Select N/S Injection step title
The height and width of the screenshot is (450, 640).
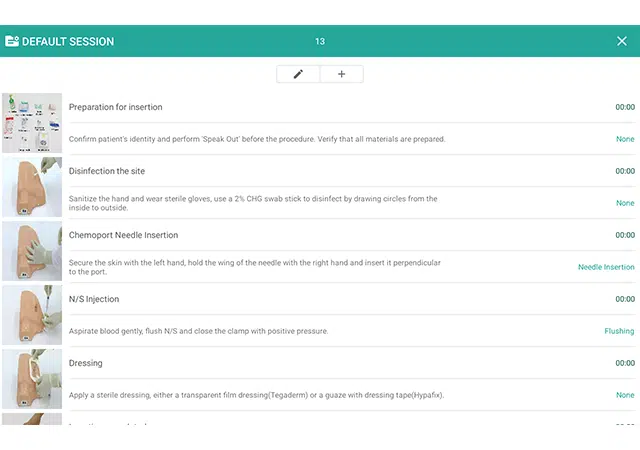(x=94, y=299)
